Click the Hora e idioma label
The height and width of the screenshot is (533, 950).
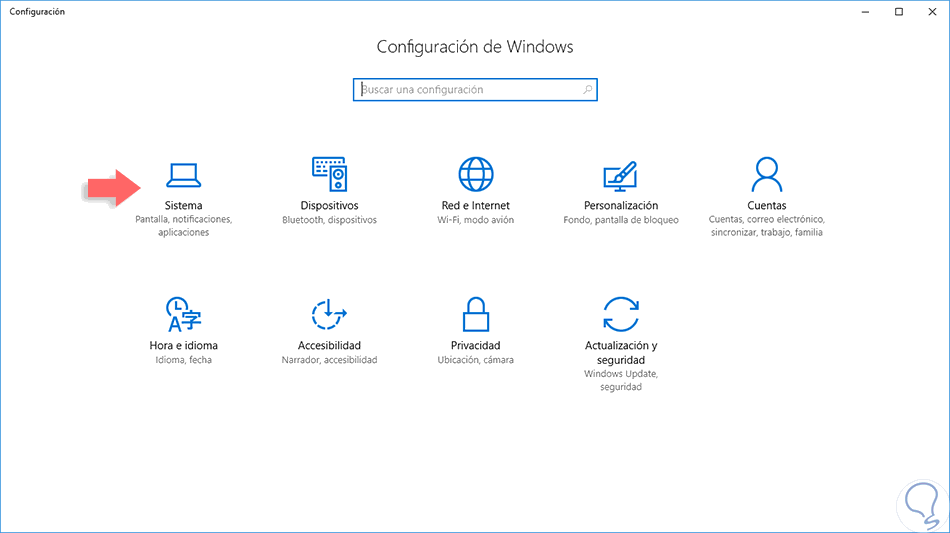coord(184,345)
